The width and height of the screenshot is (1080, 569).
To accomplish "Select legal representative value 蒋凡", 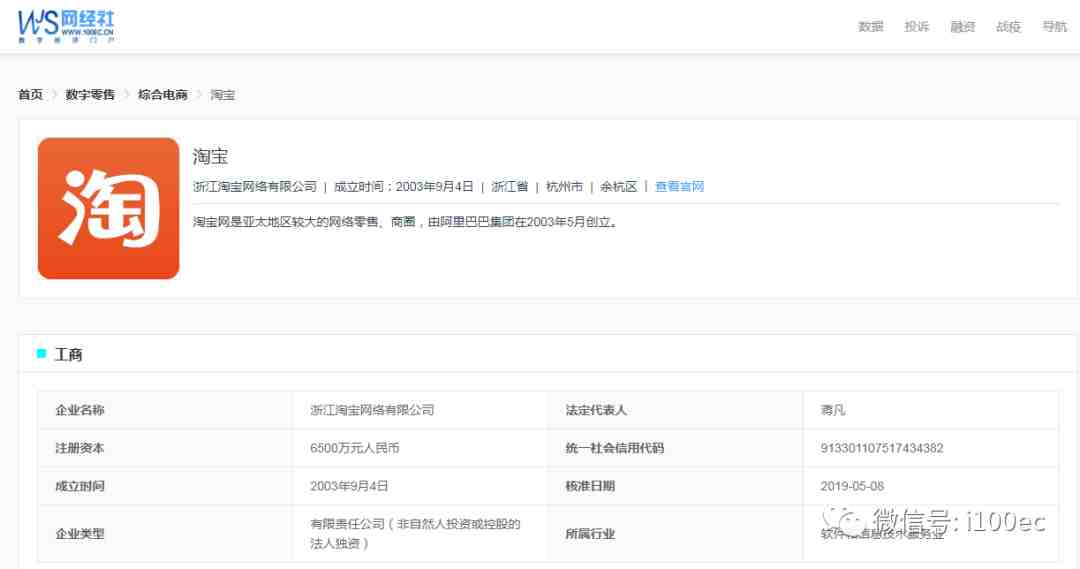I will [x=833, y=410].
